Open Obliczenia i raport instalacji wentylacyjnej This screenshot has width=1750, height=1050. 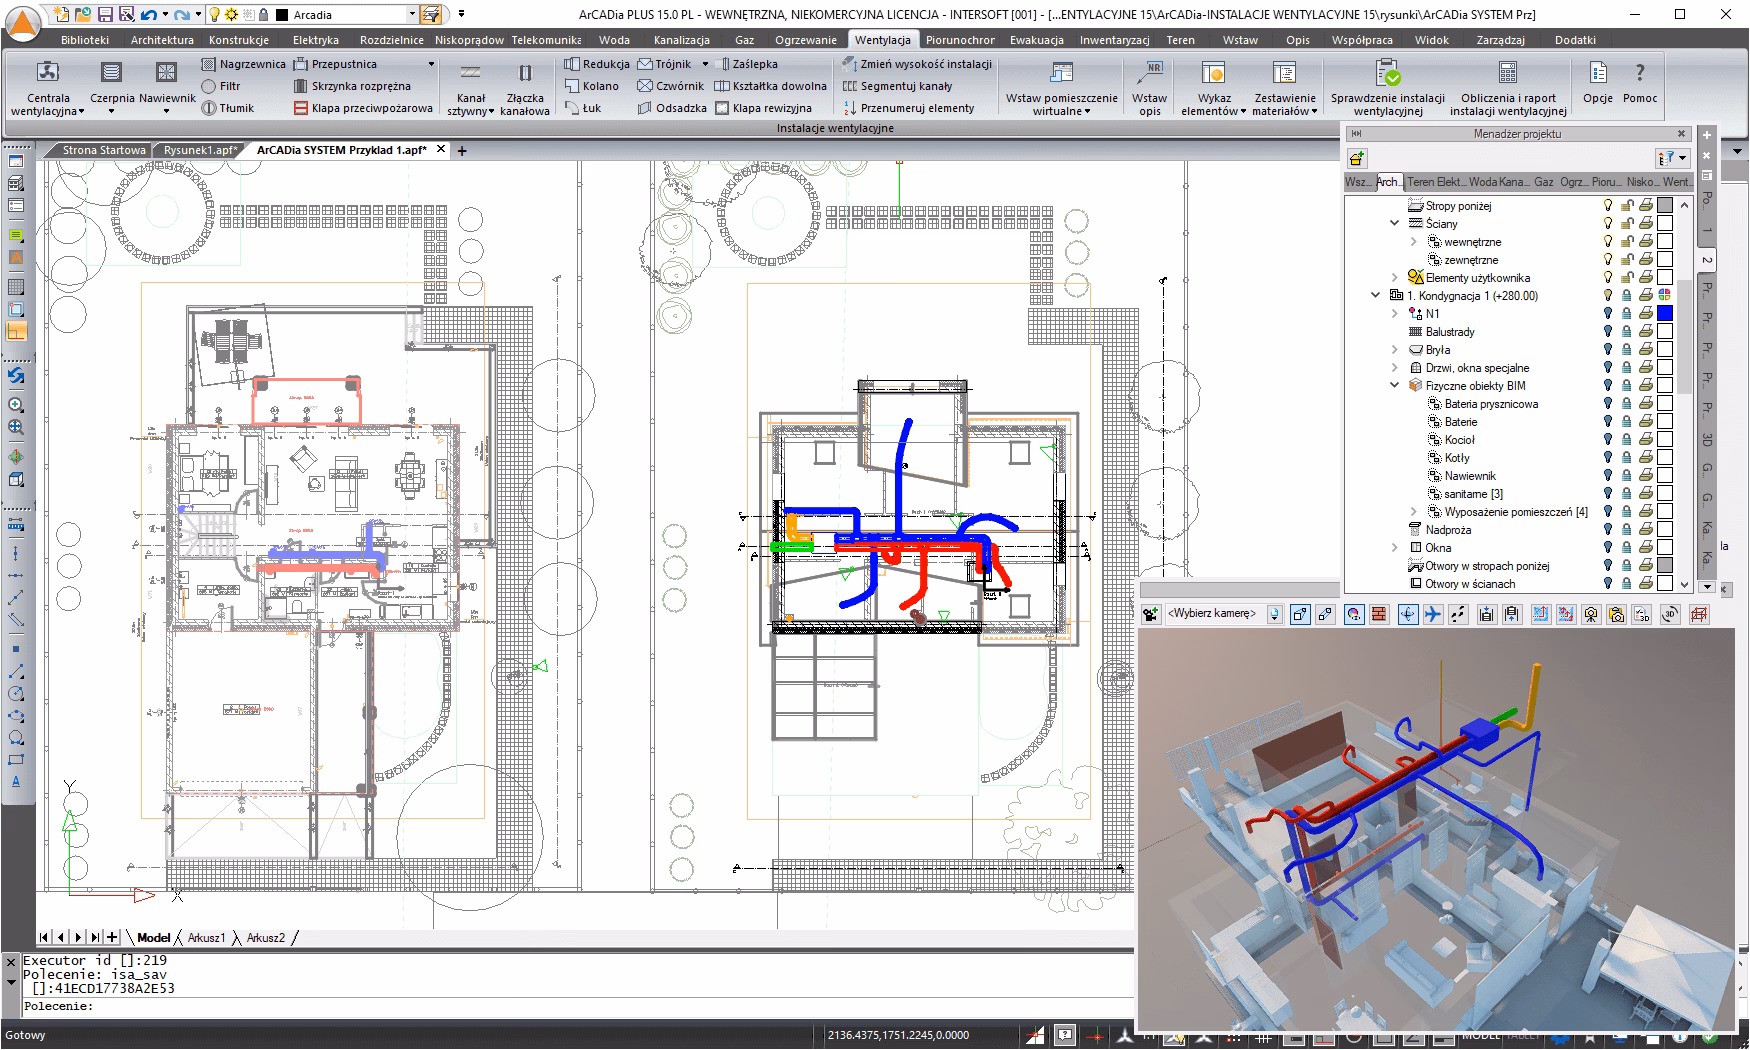point(1508,88)
